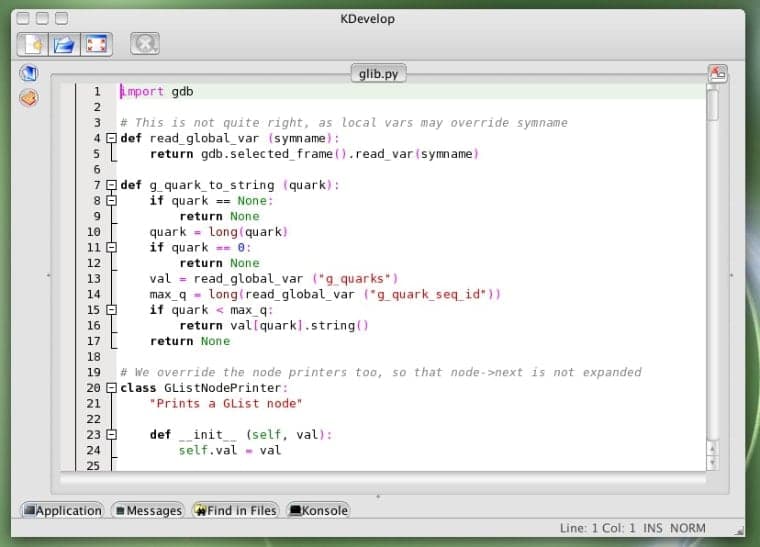
Task: Click the Open File folder icon
Action: tap(64, 44)
